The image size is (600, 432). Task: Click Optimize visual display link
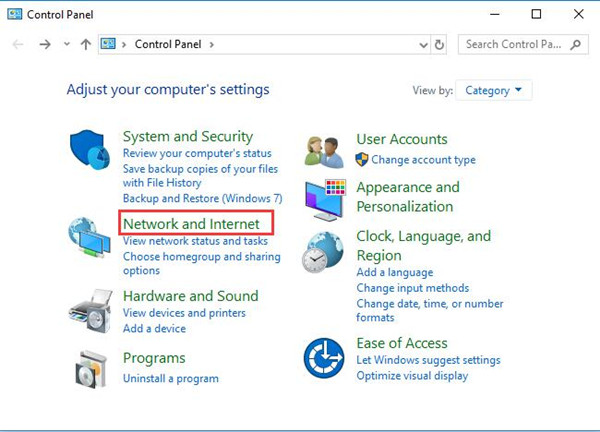pyautogui.click(x=412, y=376)
